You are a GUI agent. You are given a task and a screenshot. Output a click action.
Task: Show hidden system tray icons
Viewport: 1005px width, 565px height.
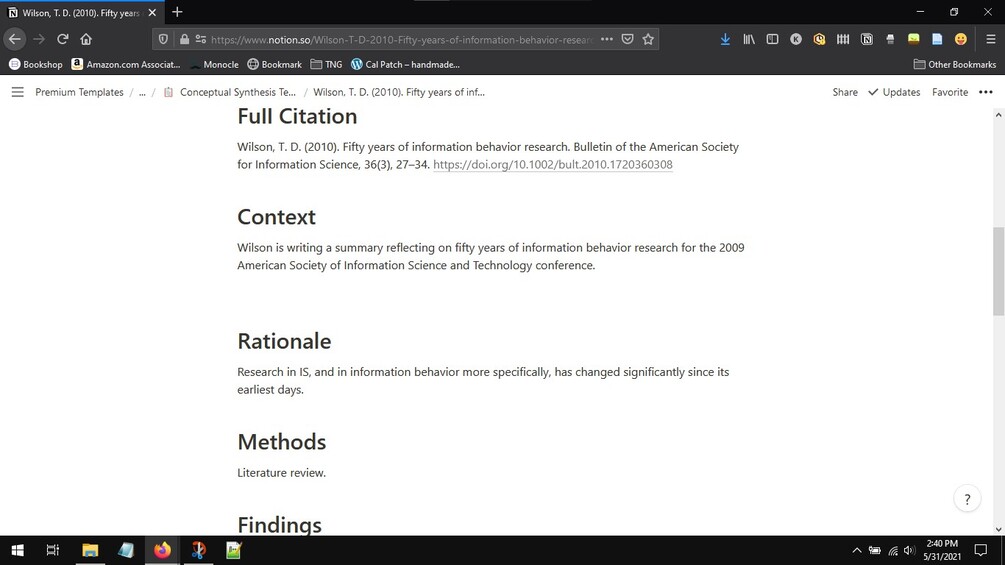click(856, 550)
